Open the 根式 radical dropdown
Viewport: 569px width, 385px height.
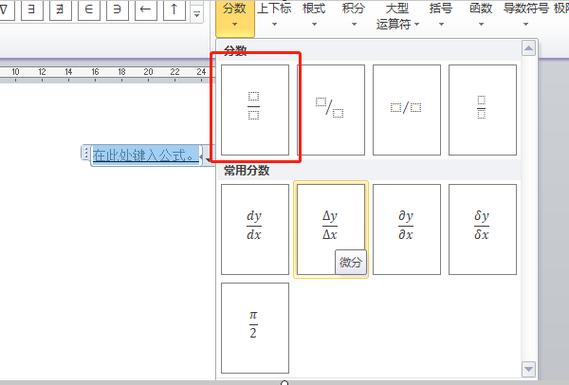pos(314,16)
